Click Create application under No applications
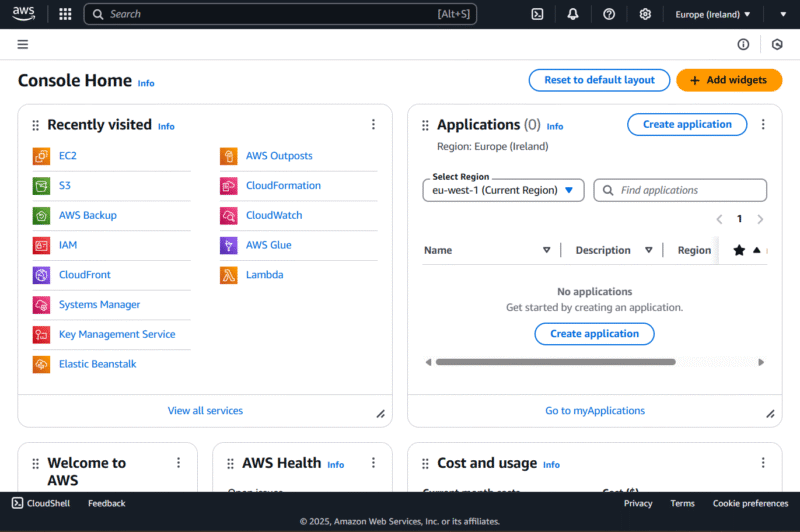Viewport: 800px width, 532px height. [594, 334]
